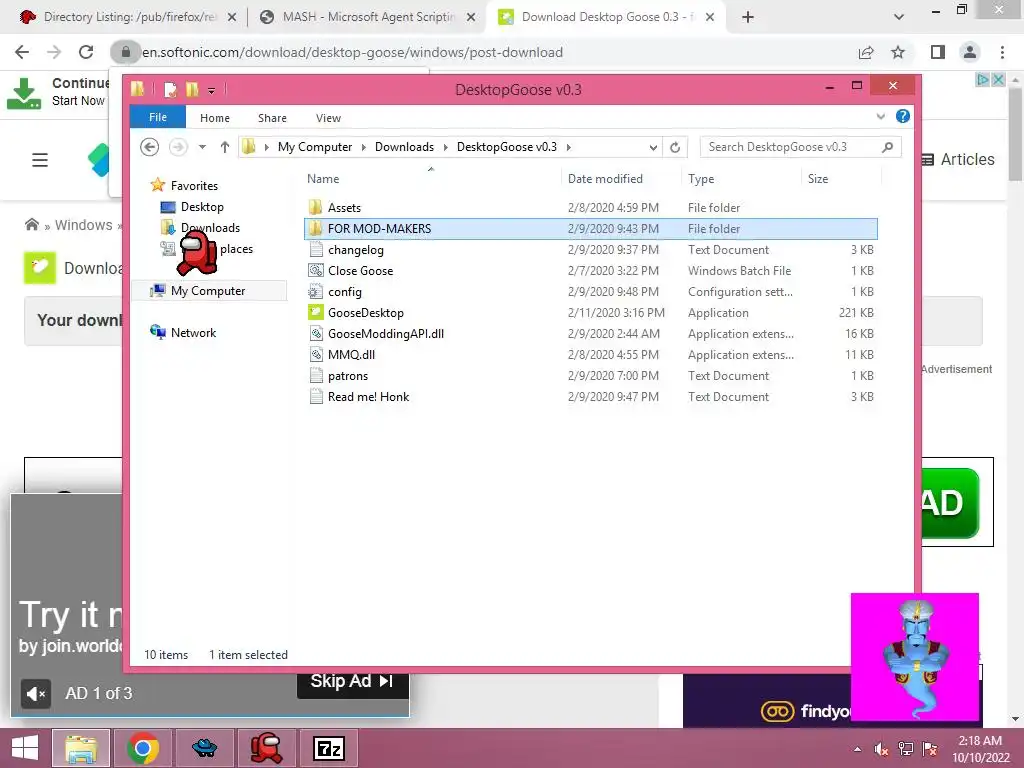Open taskbar clock showing 2:18 AM
This screenshot has width=1024, height=768.
click(x=980, y=749)
